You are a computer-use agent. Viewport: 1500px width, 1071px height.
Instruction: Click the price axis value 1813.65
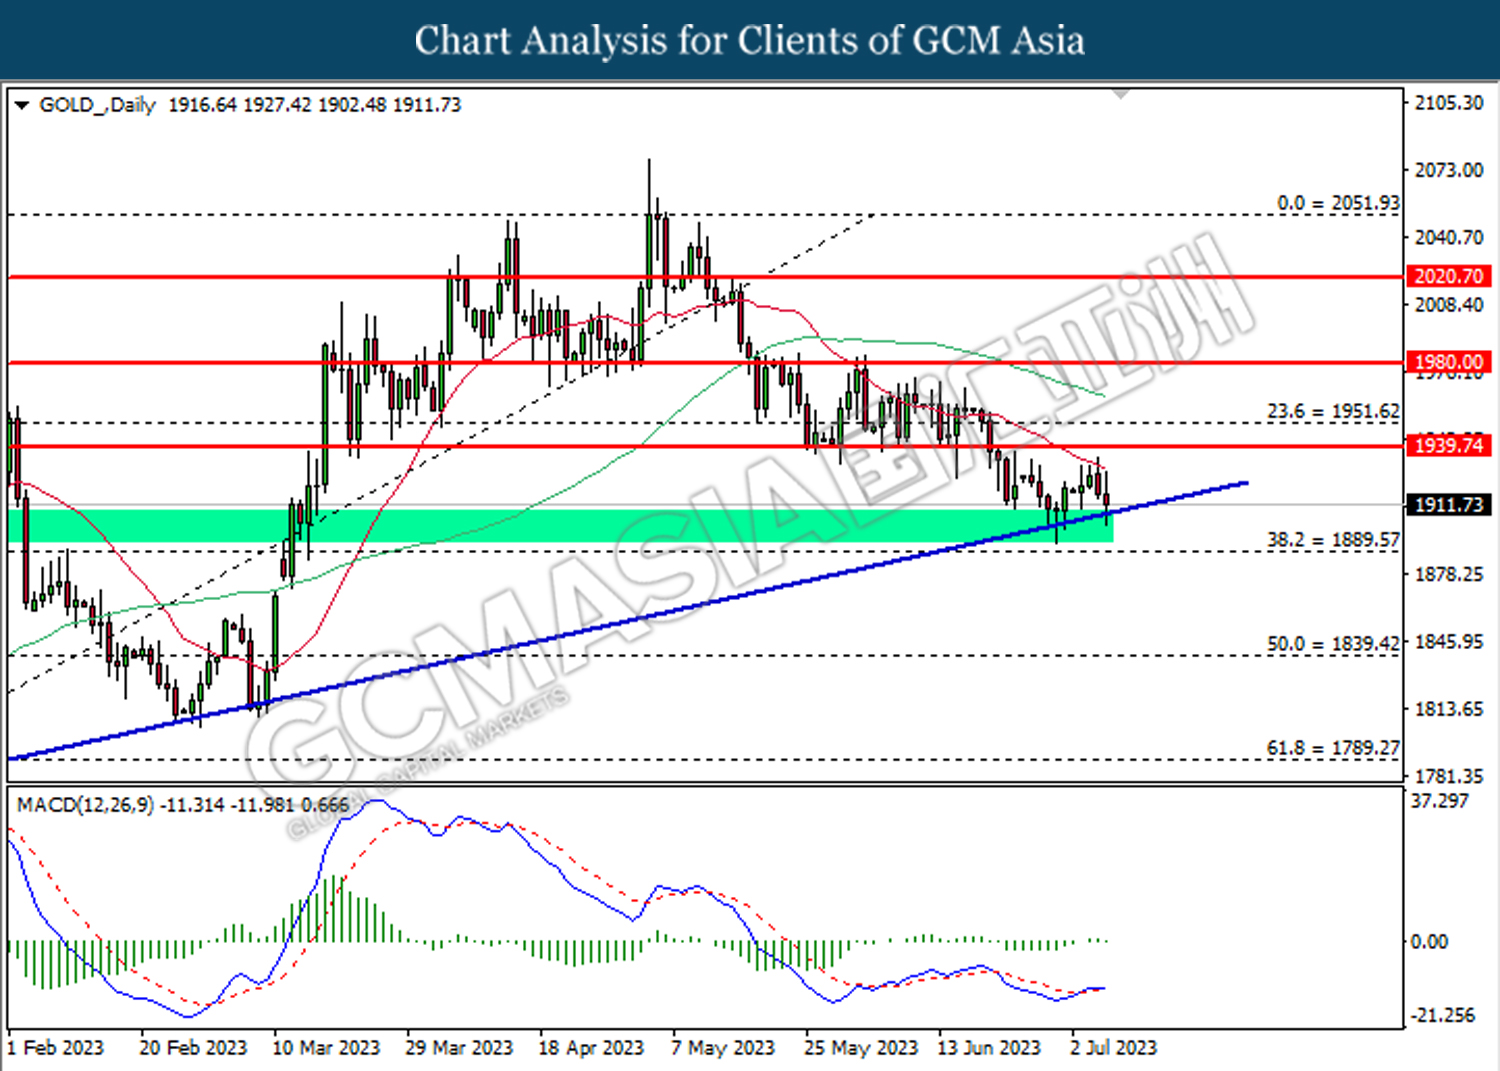(x=1448, y=709)
